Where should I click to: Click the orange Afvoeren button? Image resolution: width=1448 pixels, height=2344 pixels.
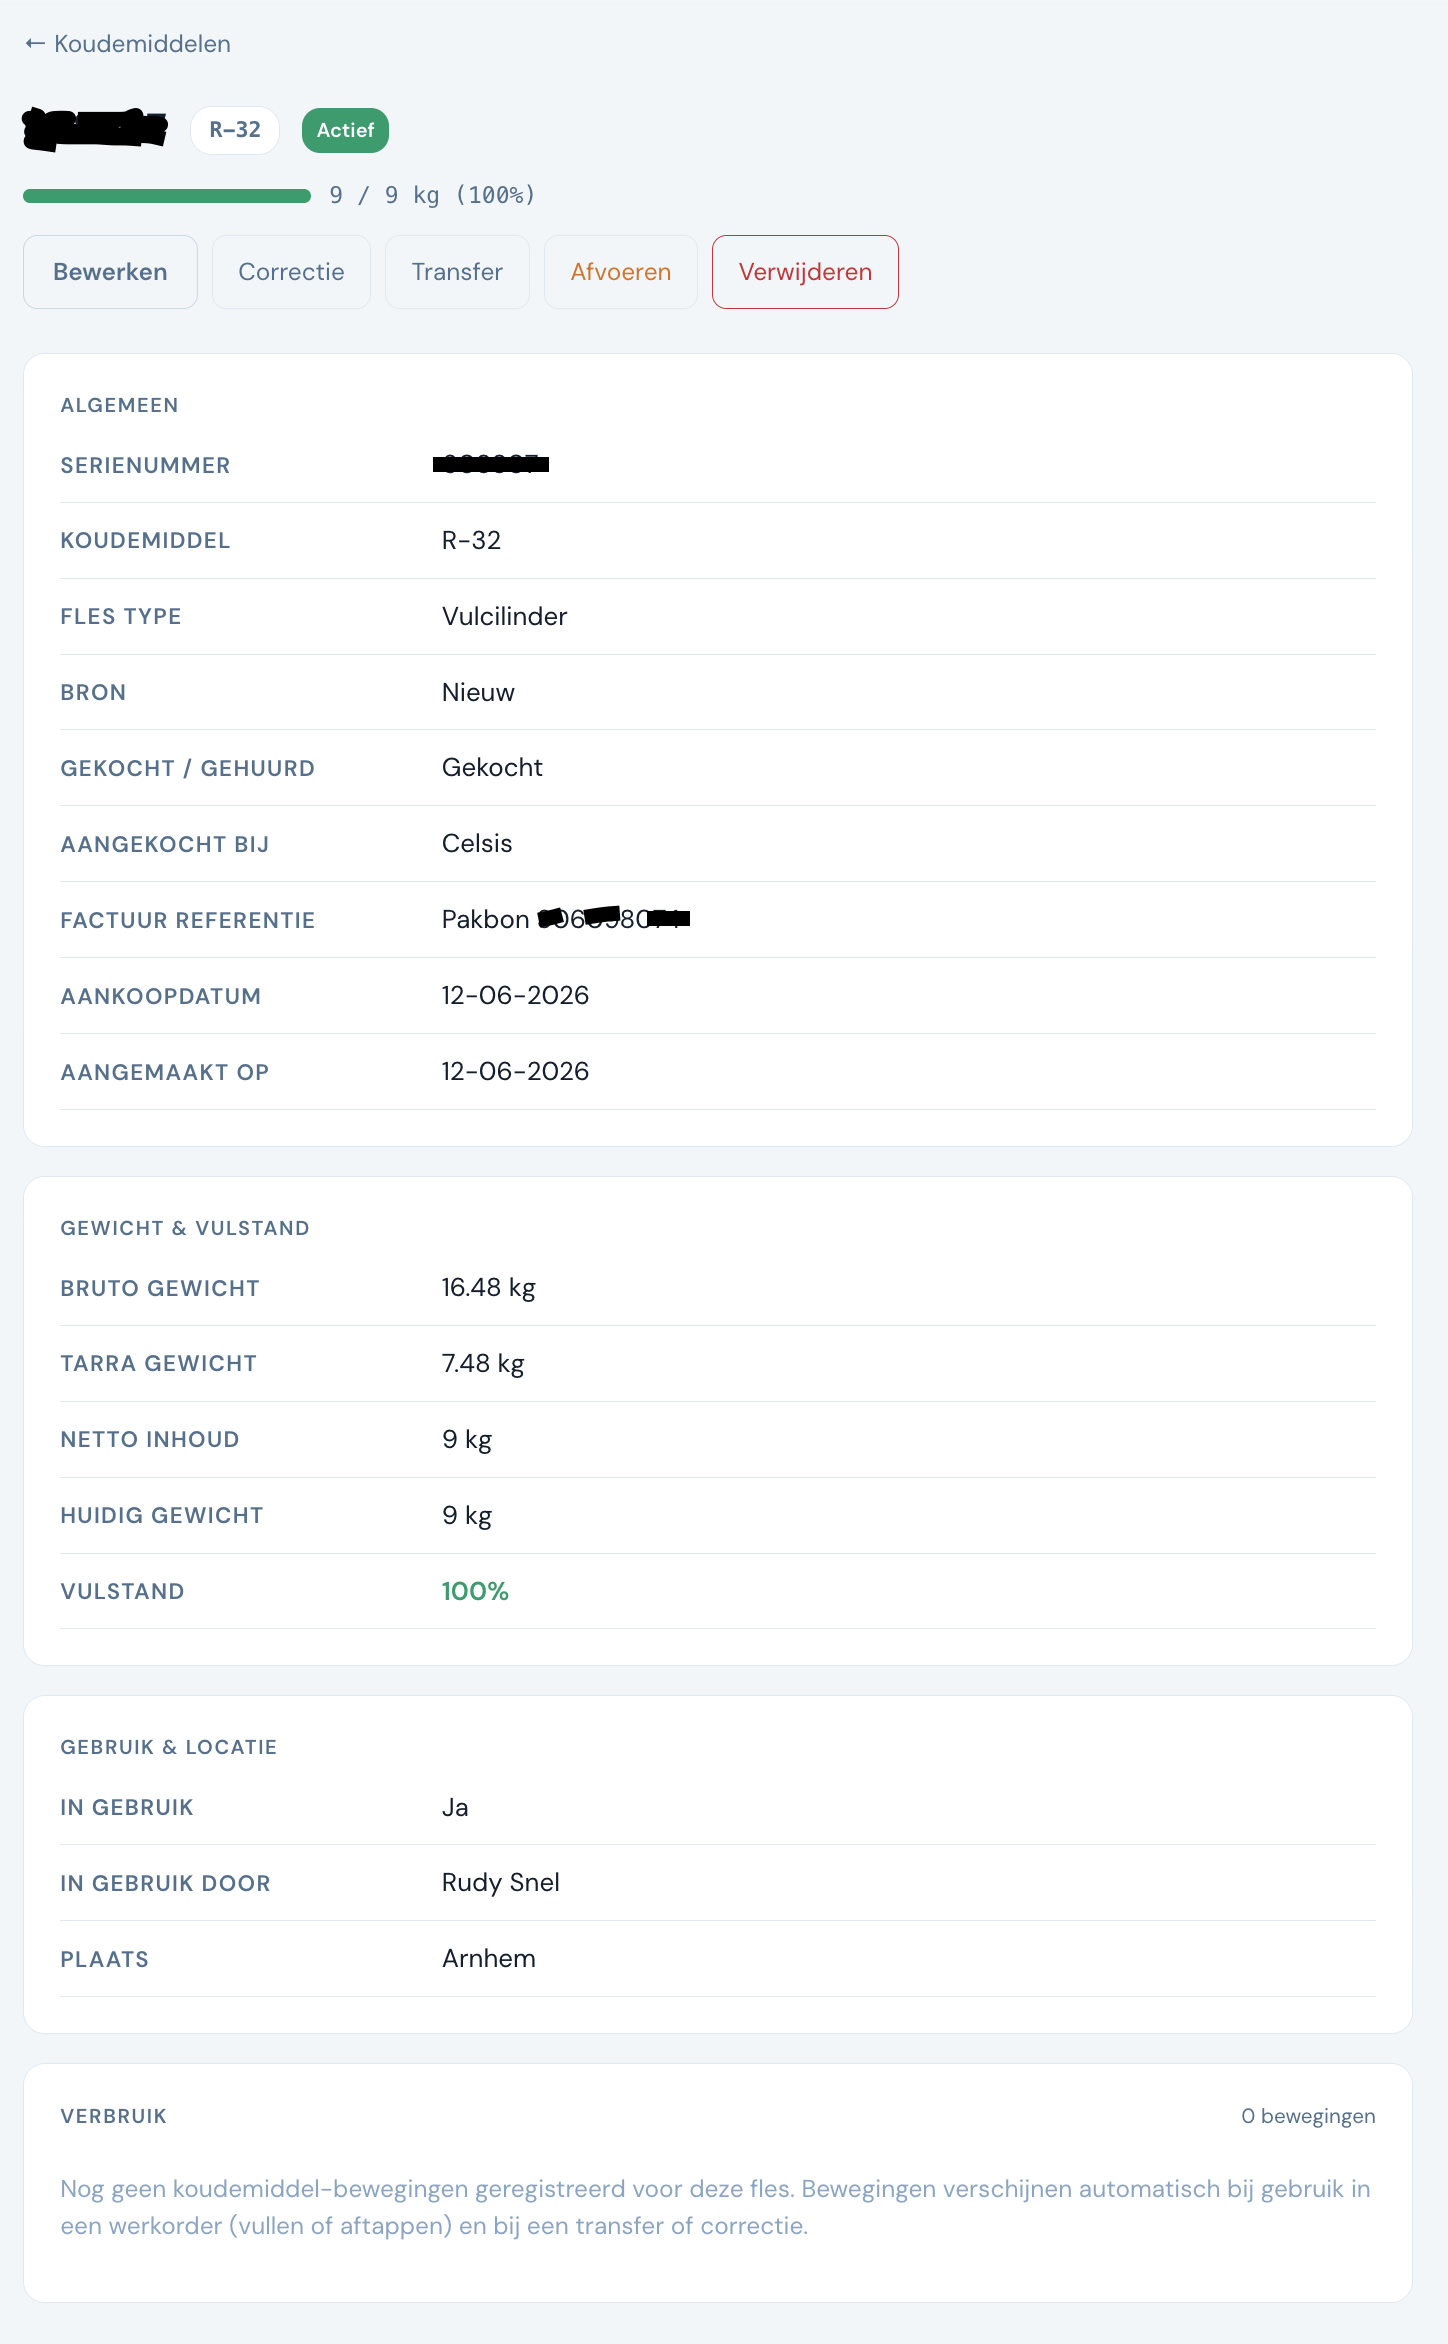tap(621, 272)
